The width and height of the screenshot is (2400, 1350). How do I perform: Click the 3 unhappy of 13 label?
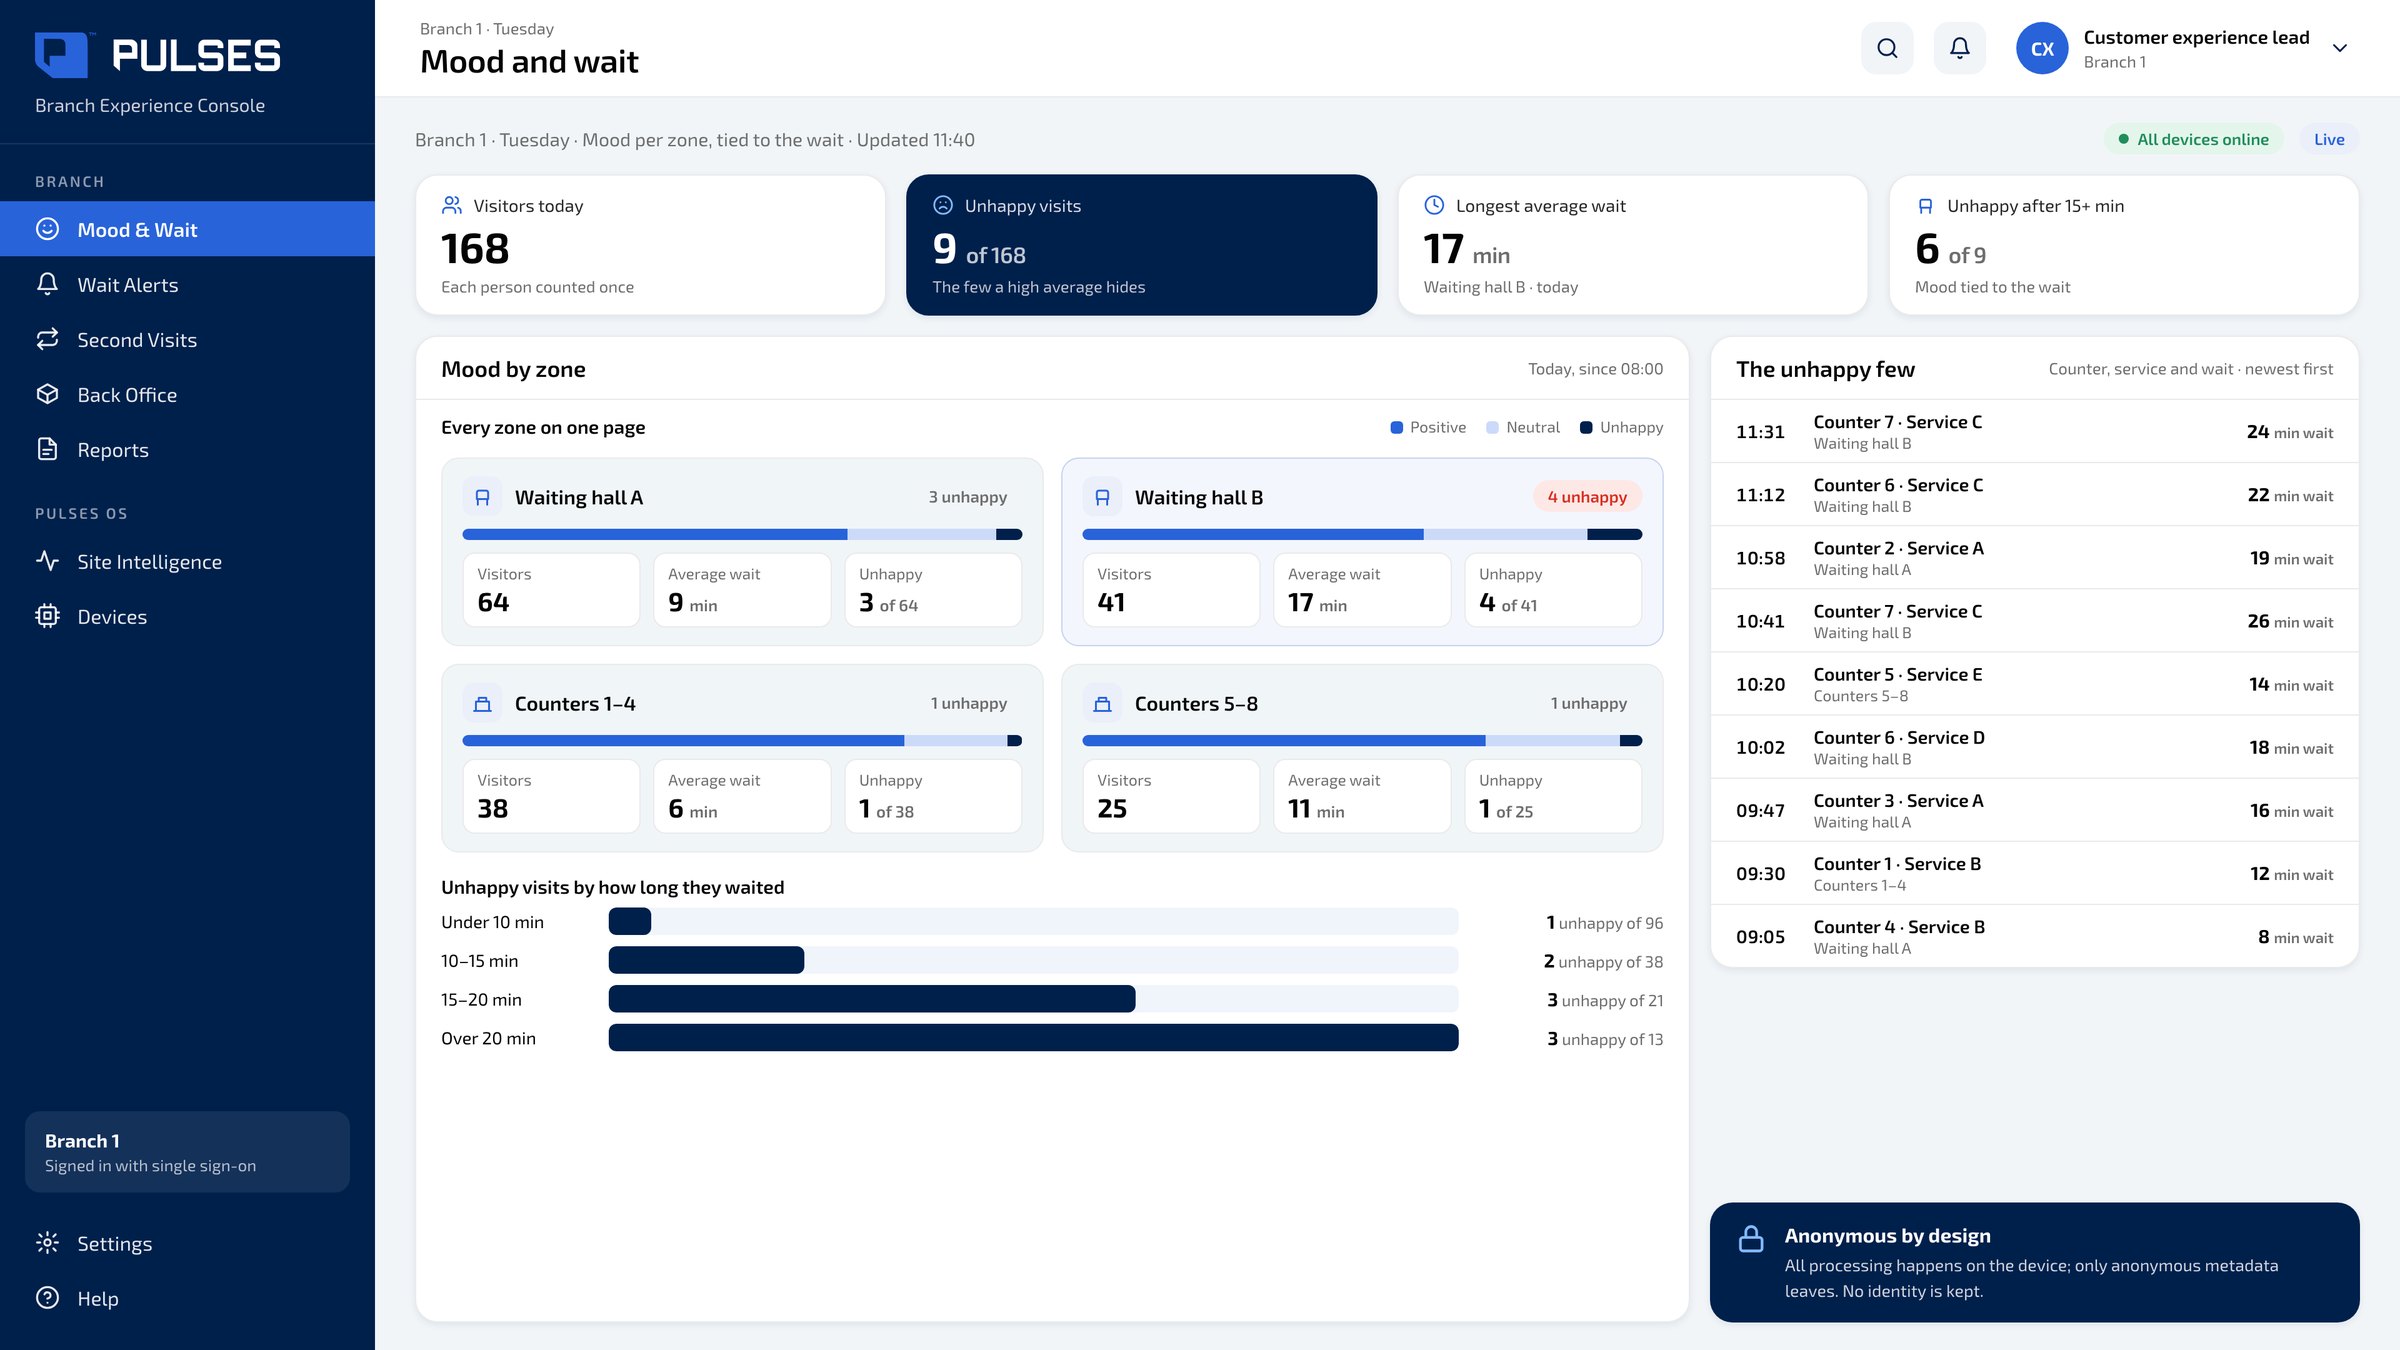click(1605, 1038)
